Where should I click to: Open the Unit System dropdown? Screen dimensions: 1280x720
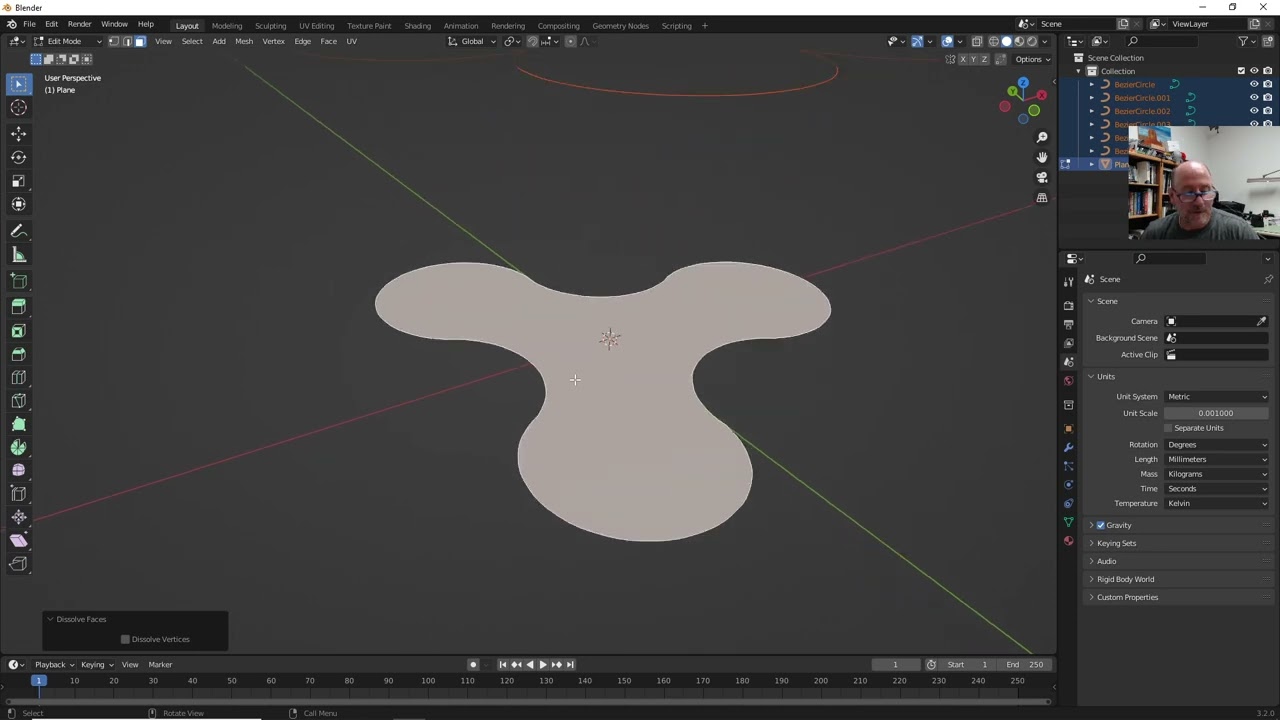pyautogui.click(x=1217, y=397)
